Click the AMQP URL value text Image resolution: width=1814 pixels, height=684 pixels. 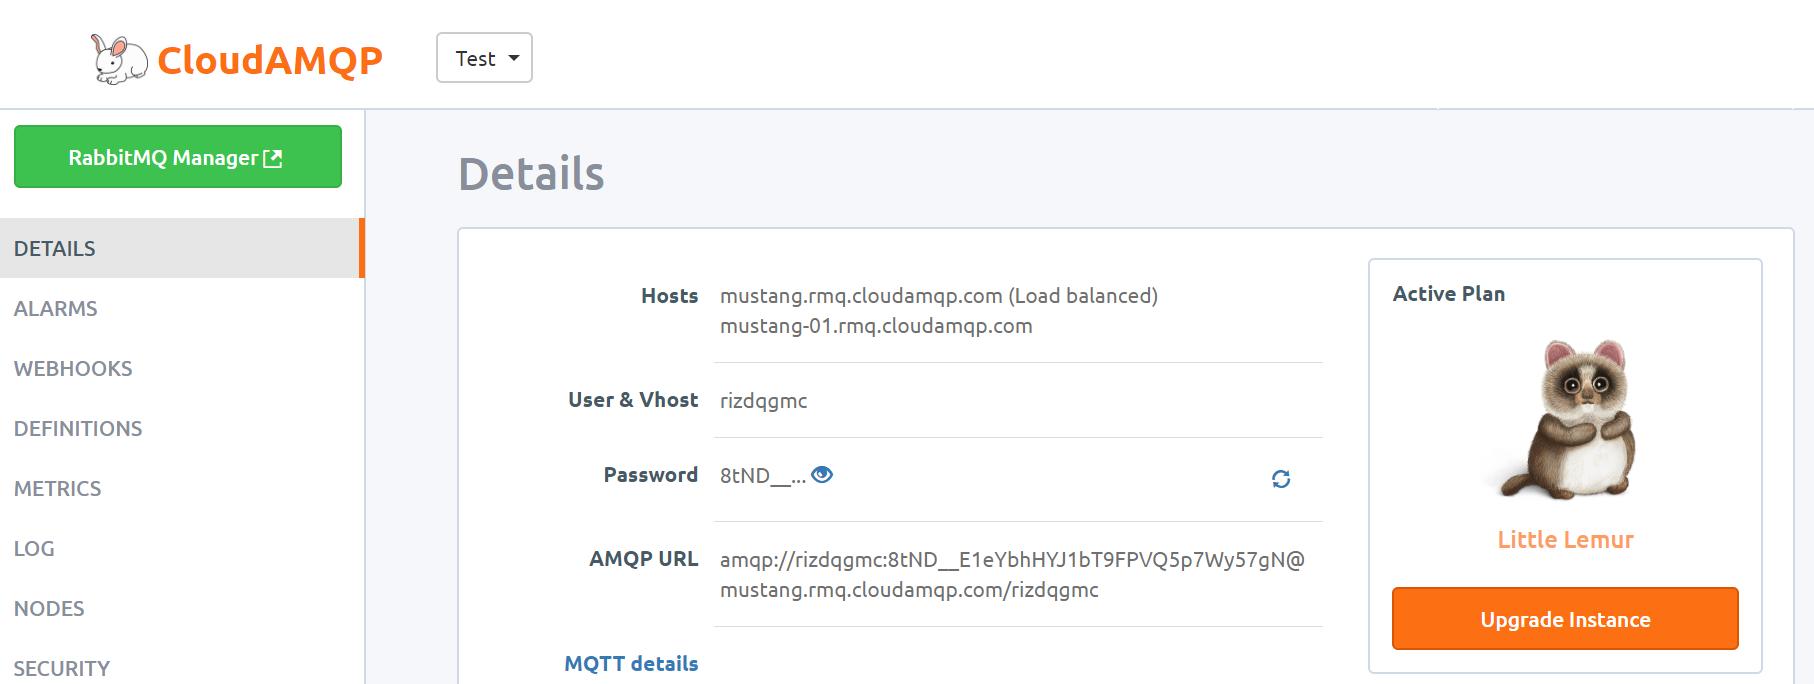pos(1012,575)
